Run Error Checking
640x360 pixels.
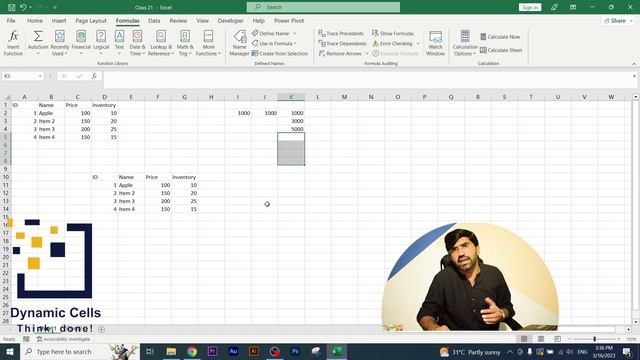point(392,43)
